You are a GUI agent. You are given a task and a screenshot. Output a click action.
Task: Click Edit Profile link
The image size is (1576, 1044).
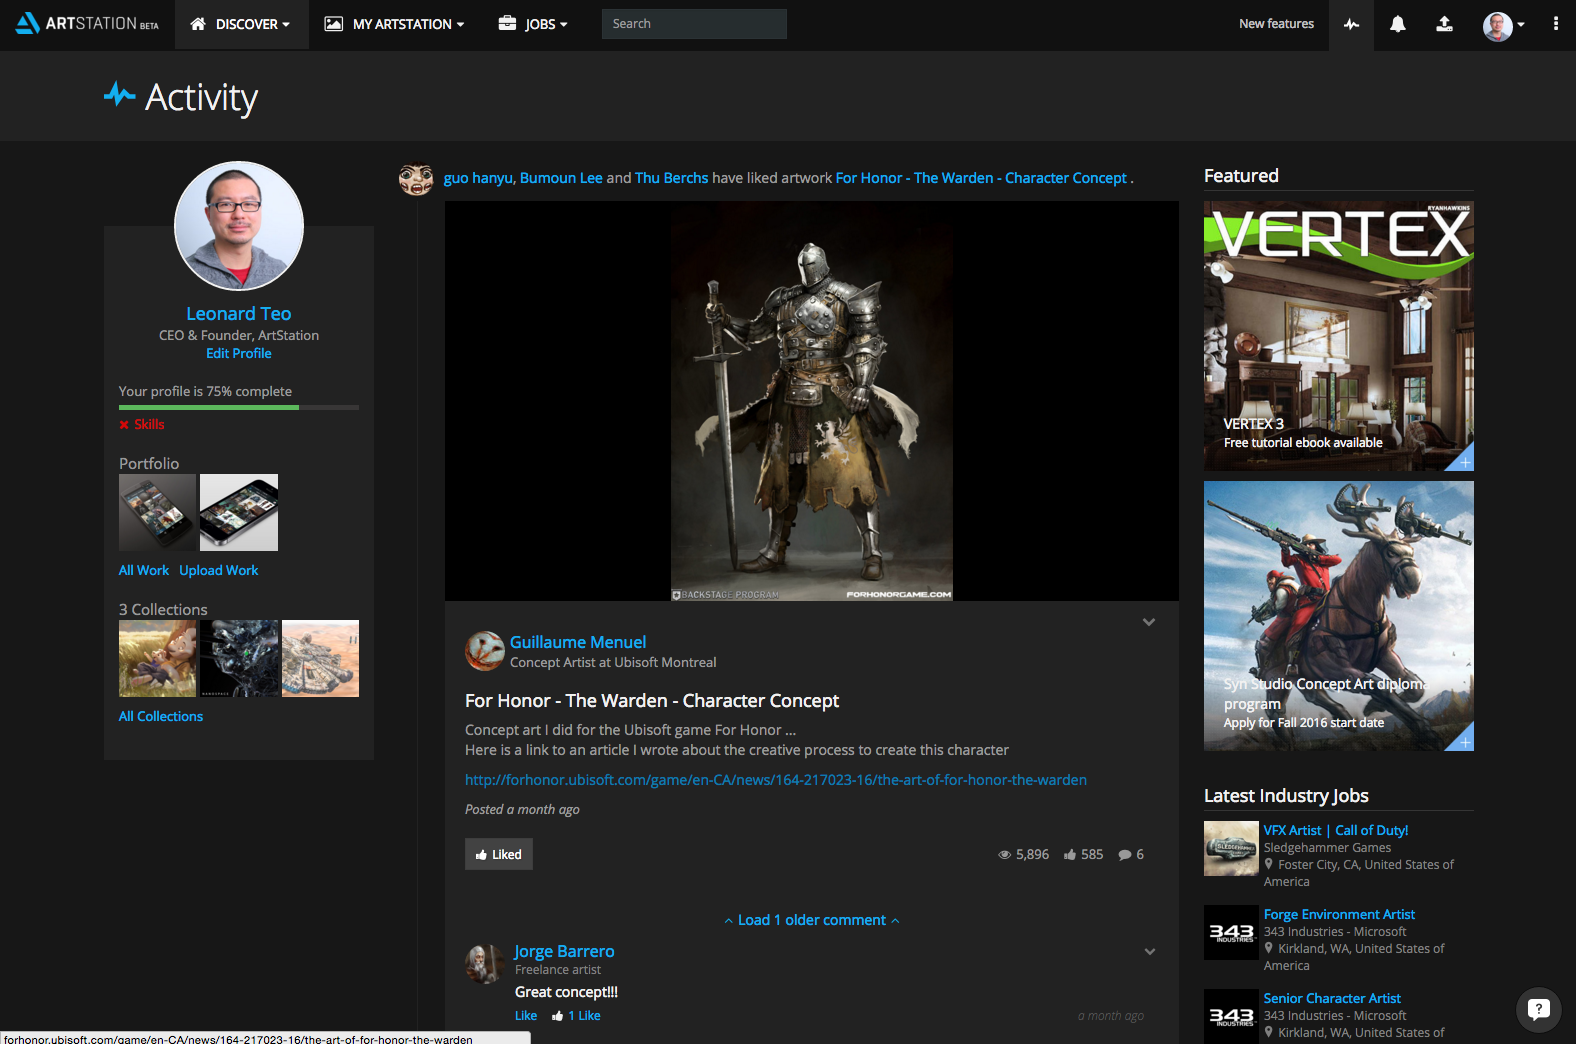coord(239,353)
